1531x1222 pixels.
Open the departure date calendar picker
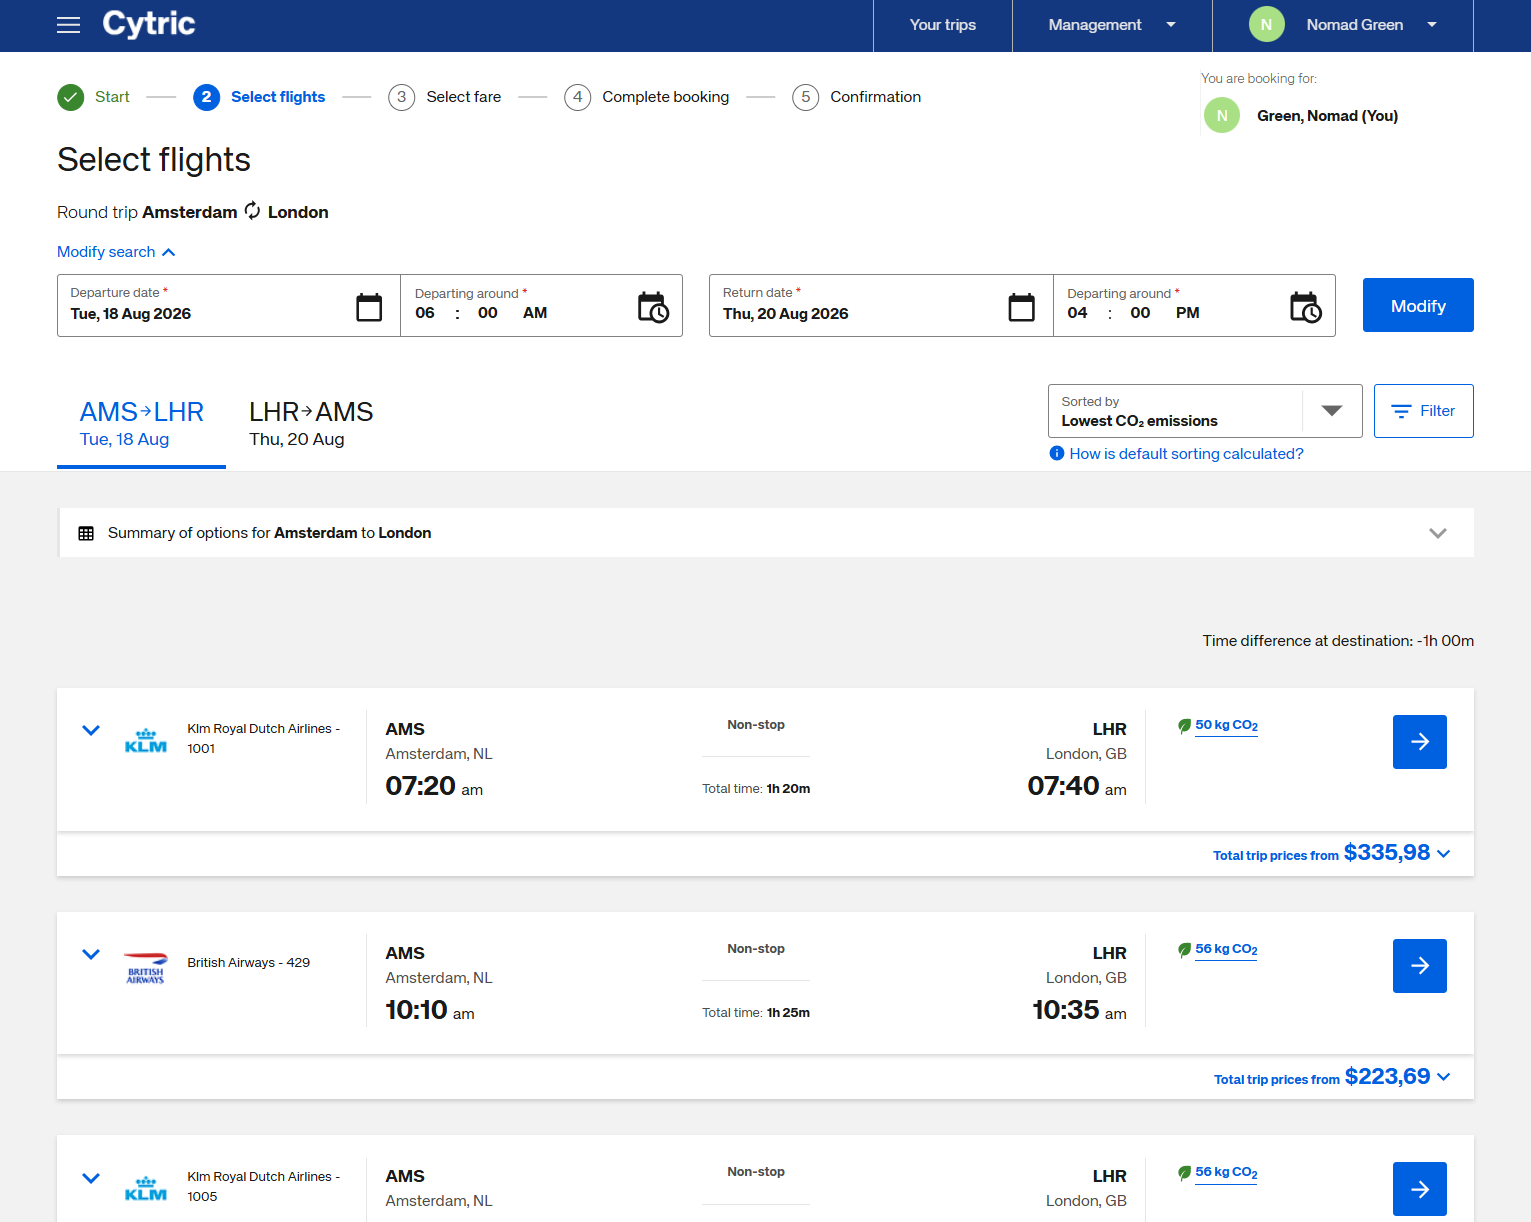(369, 307)
